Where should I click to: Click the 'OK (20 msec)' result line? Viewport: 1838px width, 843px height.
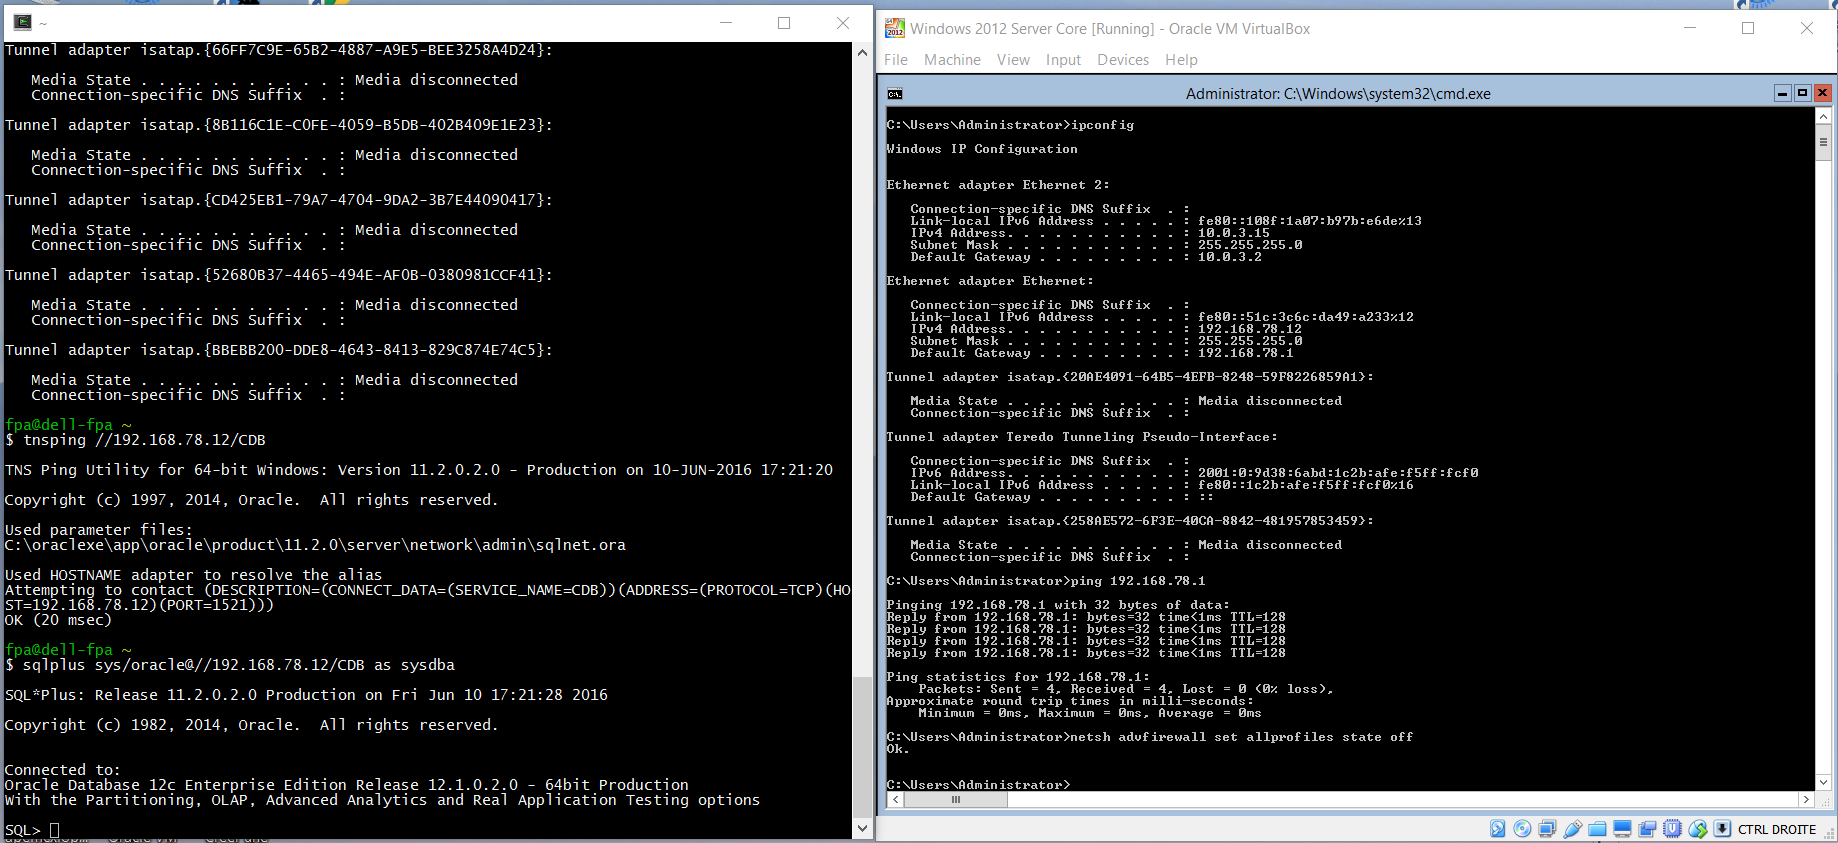[58, 620]
